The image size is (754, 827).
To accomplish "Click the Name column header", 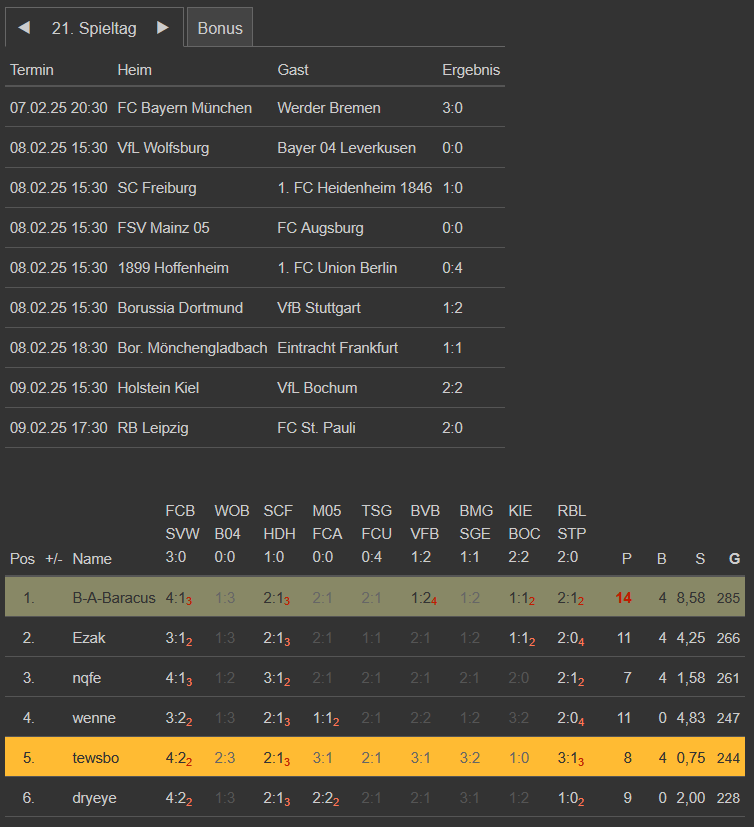I will 92,559.
